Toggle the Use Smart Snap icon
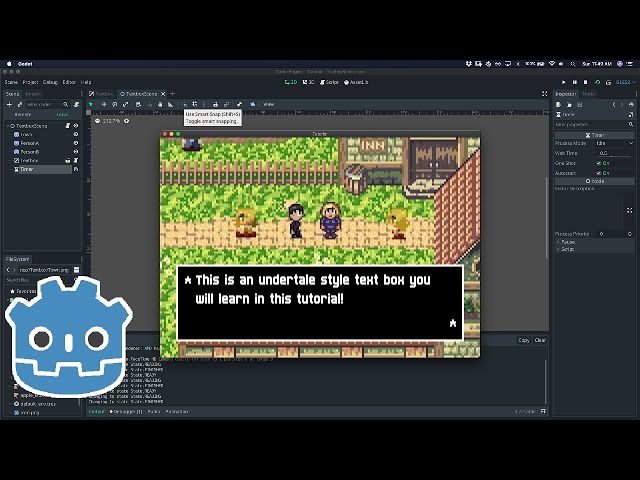This screenshot has width=640, height=480. (184, 104)
